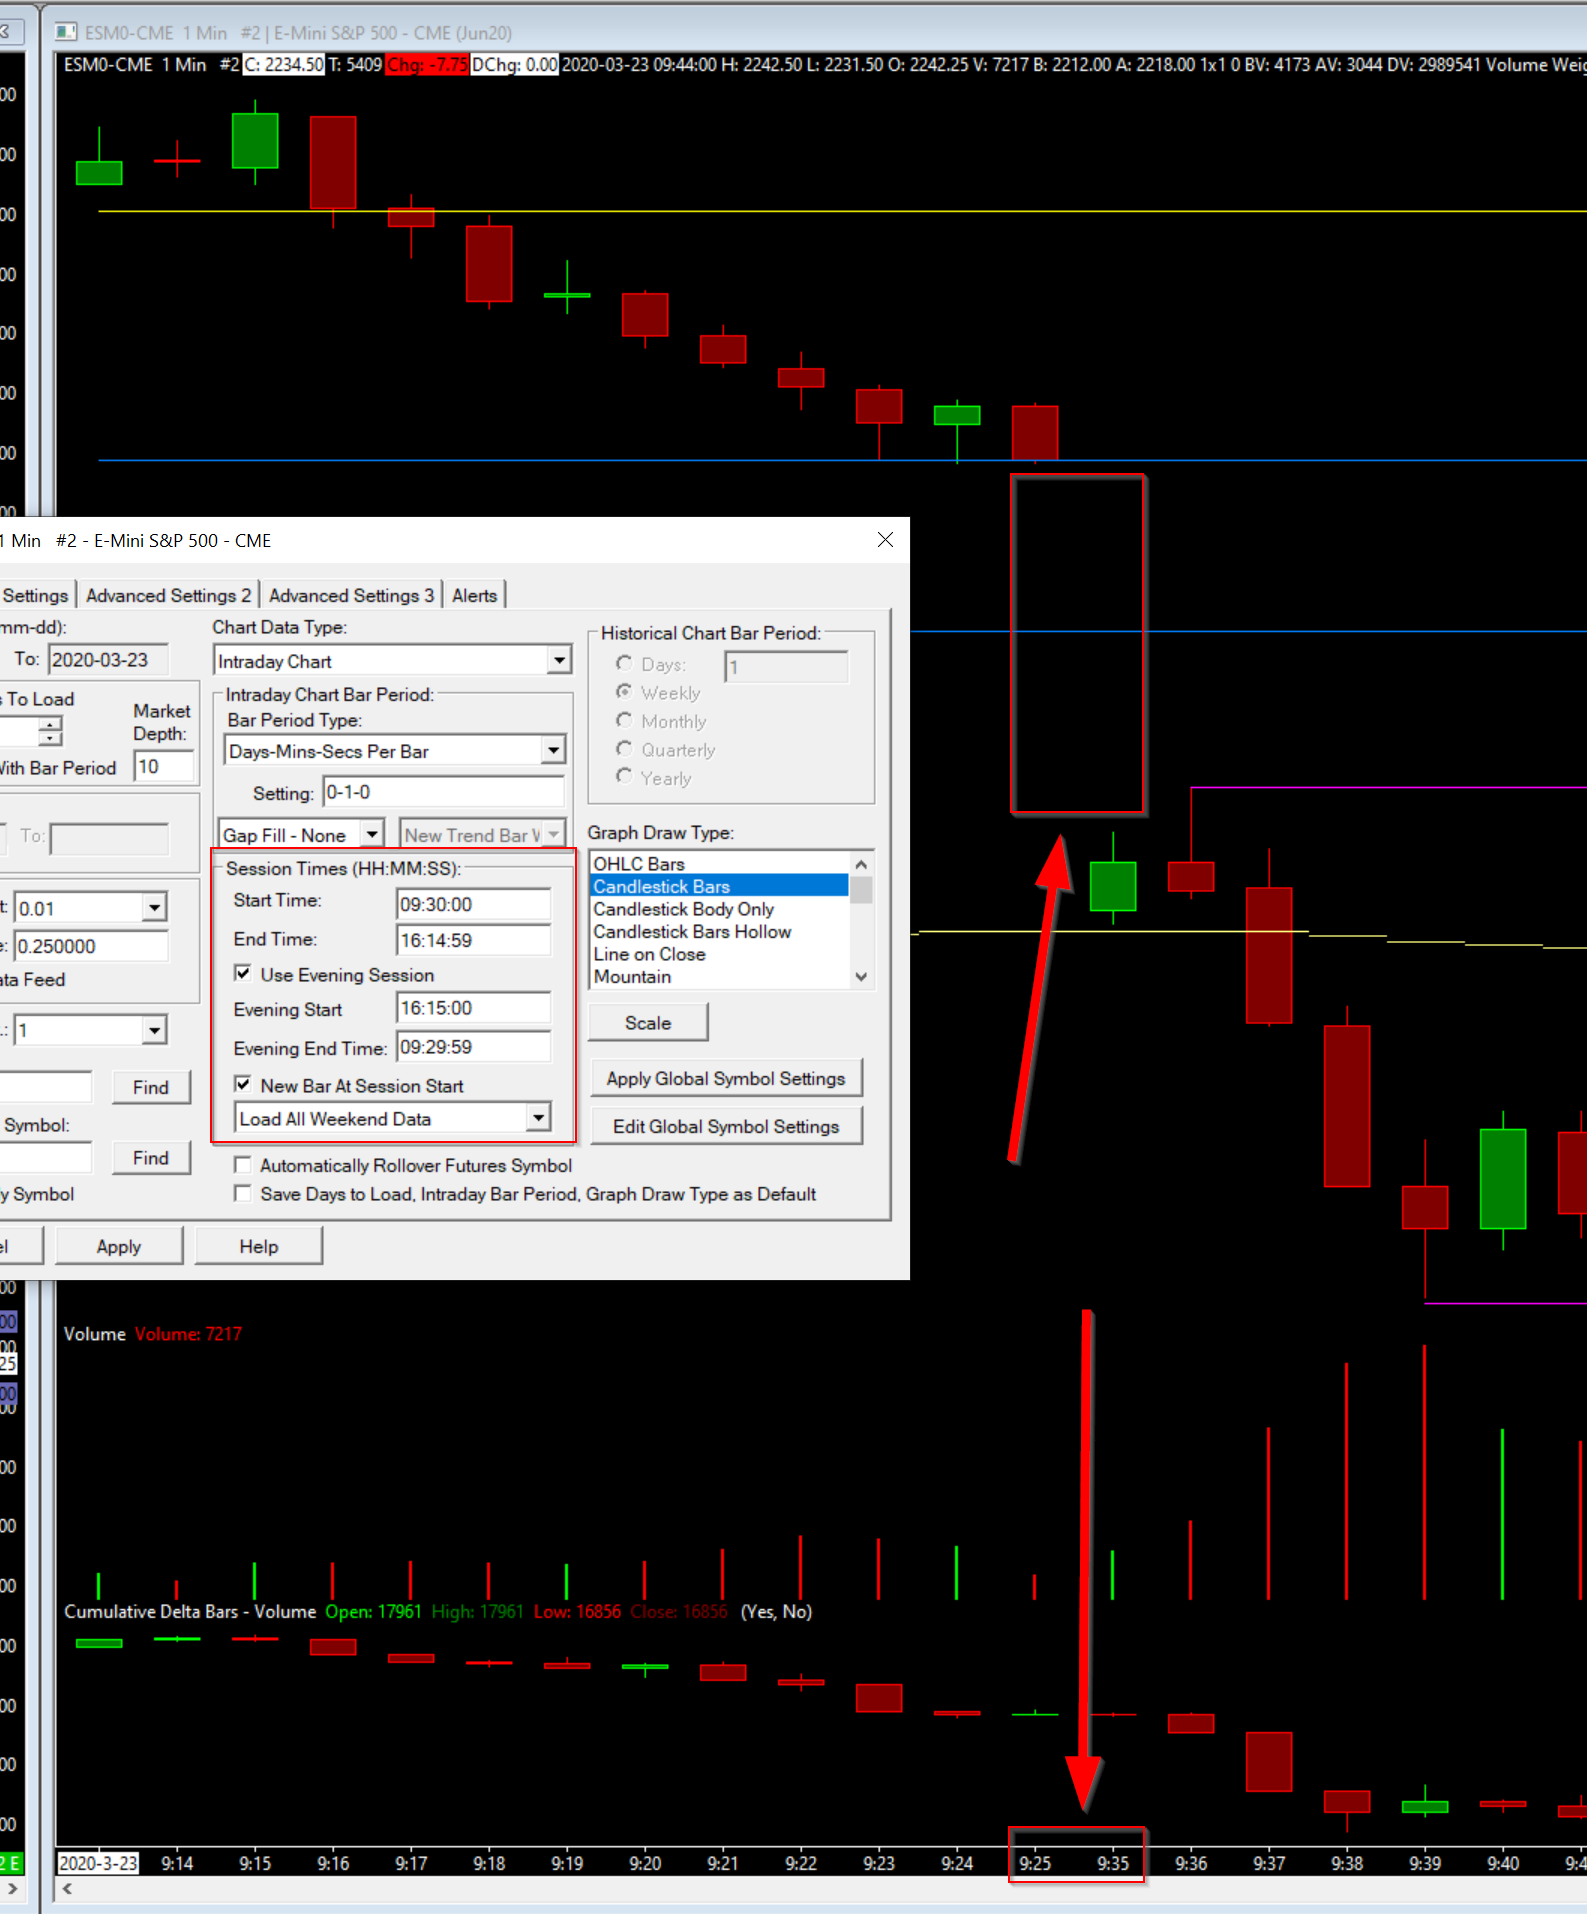Select the Settings tab

click(35, 595)
